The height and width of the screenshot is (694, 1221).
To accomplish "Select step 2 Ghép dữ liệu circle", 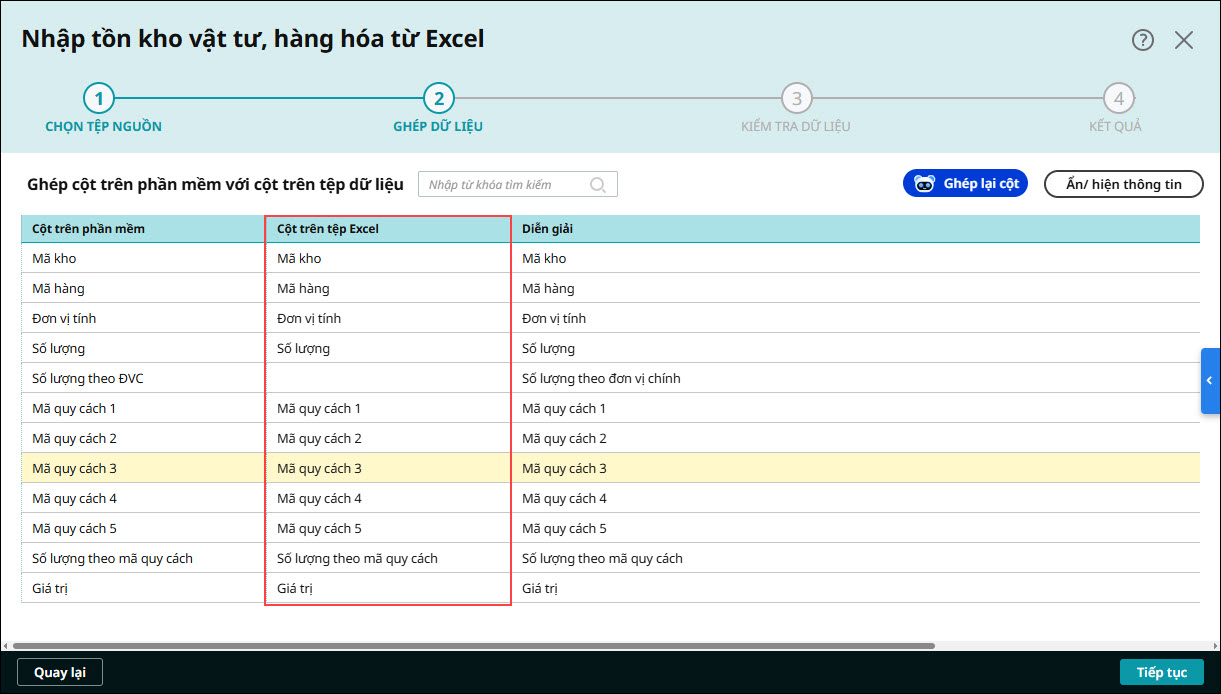I will pos(438,99).
